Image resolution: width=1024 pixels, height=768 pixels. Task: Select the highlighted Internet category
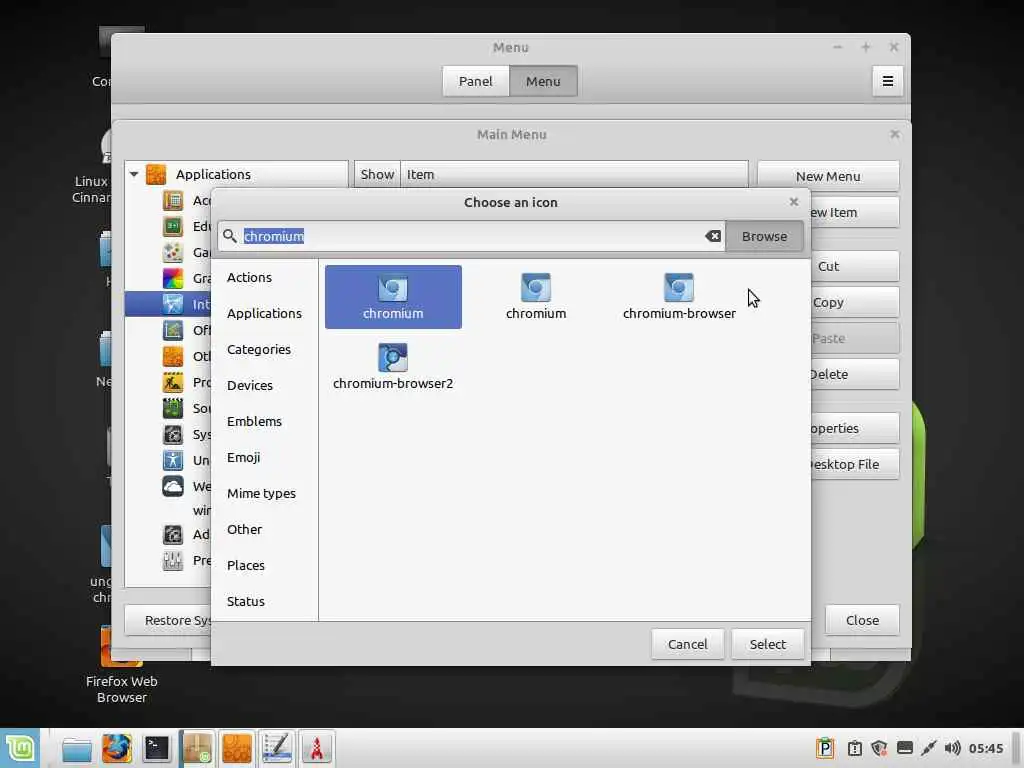[168, 304]
